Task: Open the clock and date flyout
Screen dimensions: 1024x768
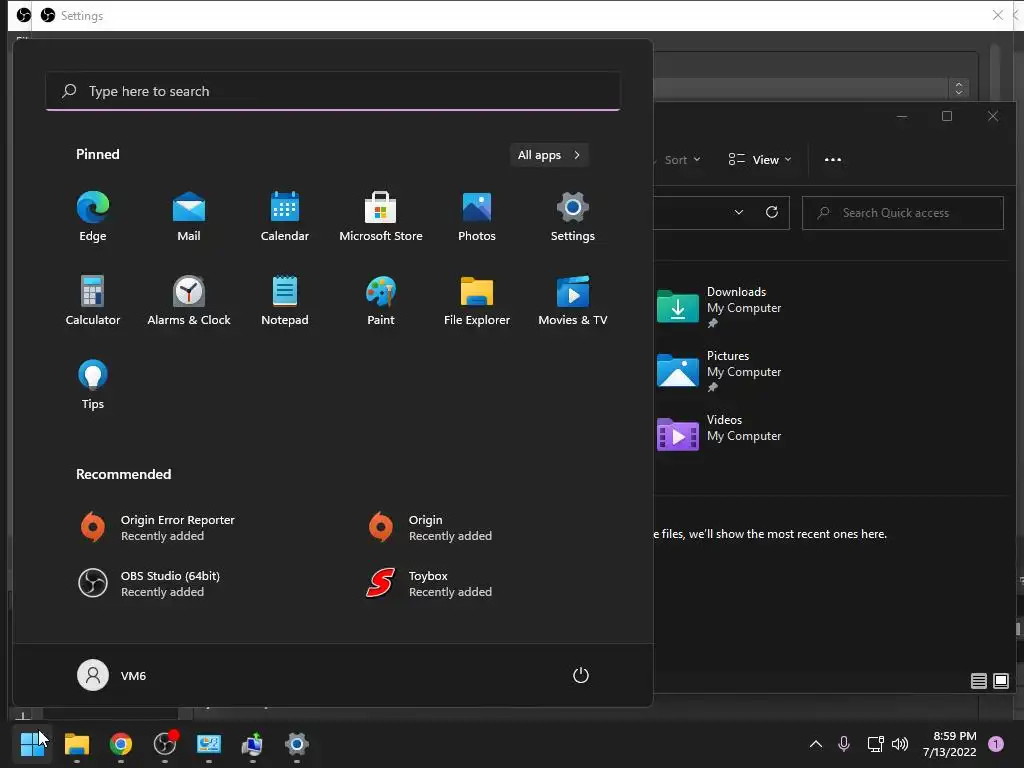Action: coord(950,744)
